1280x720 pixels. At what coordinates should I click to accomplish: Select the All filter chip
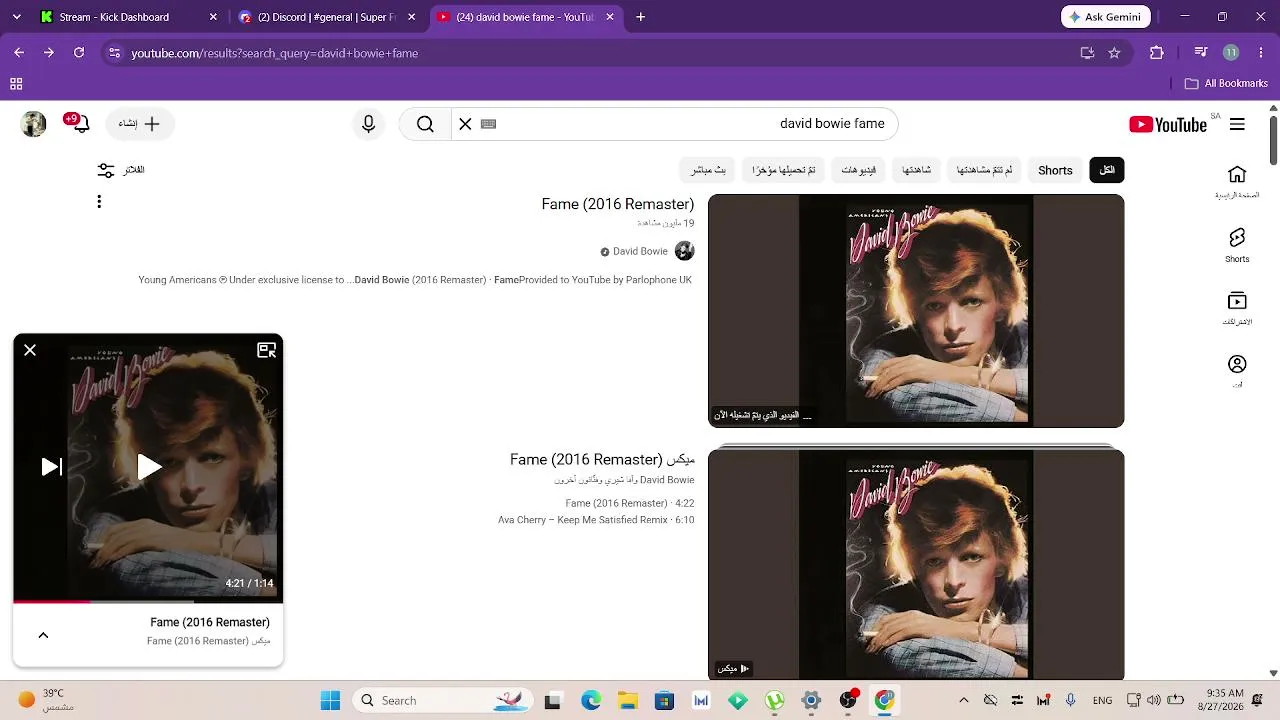click(1107, 170)
